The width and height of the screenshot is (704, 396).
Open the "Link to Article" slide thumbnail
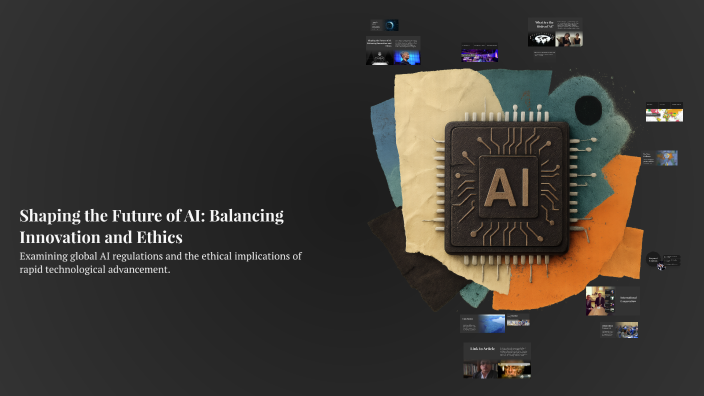497,361
